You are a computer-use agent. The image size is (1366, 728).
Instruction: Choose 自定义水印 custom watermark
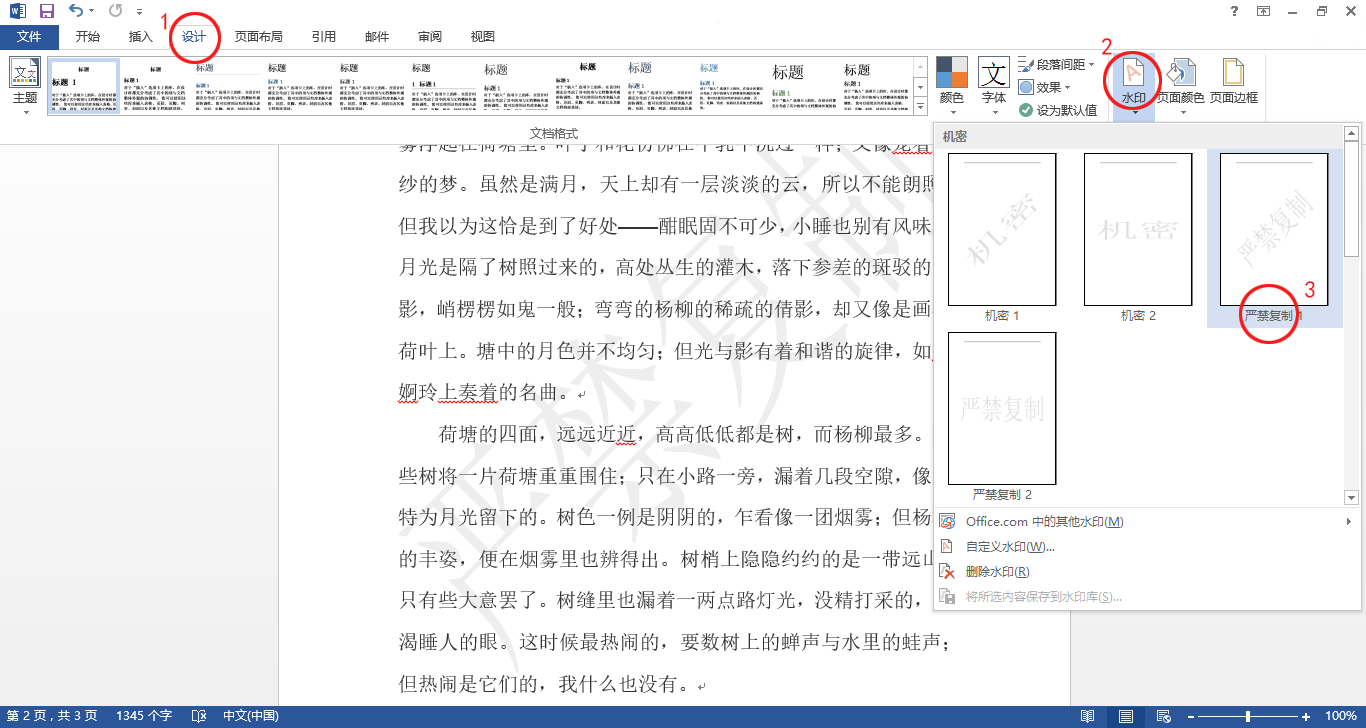tap(1146, 546)
